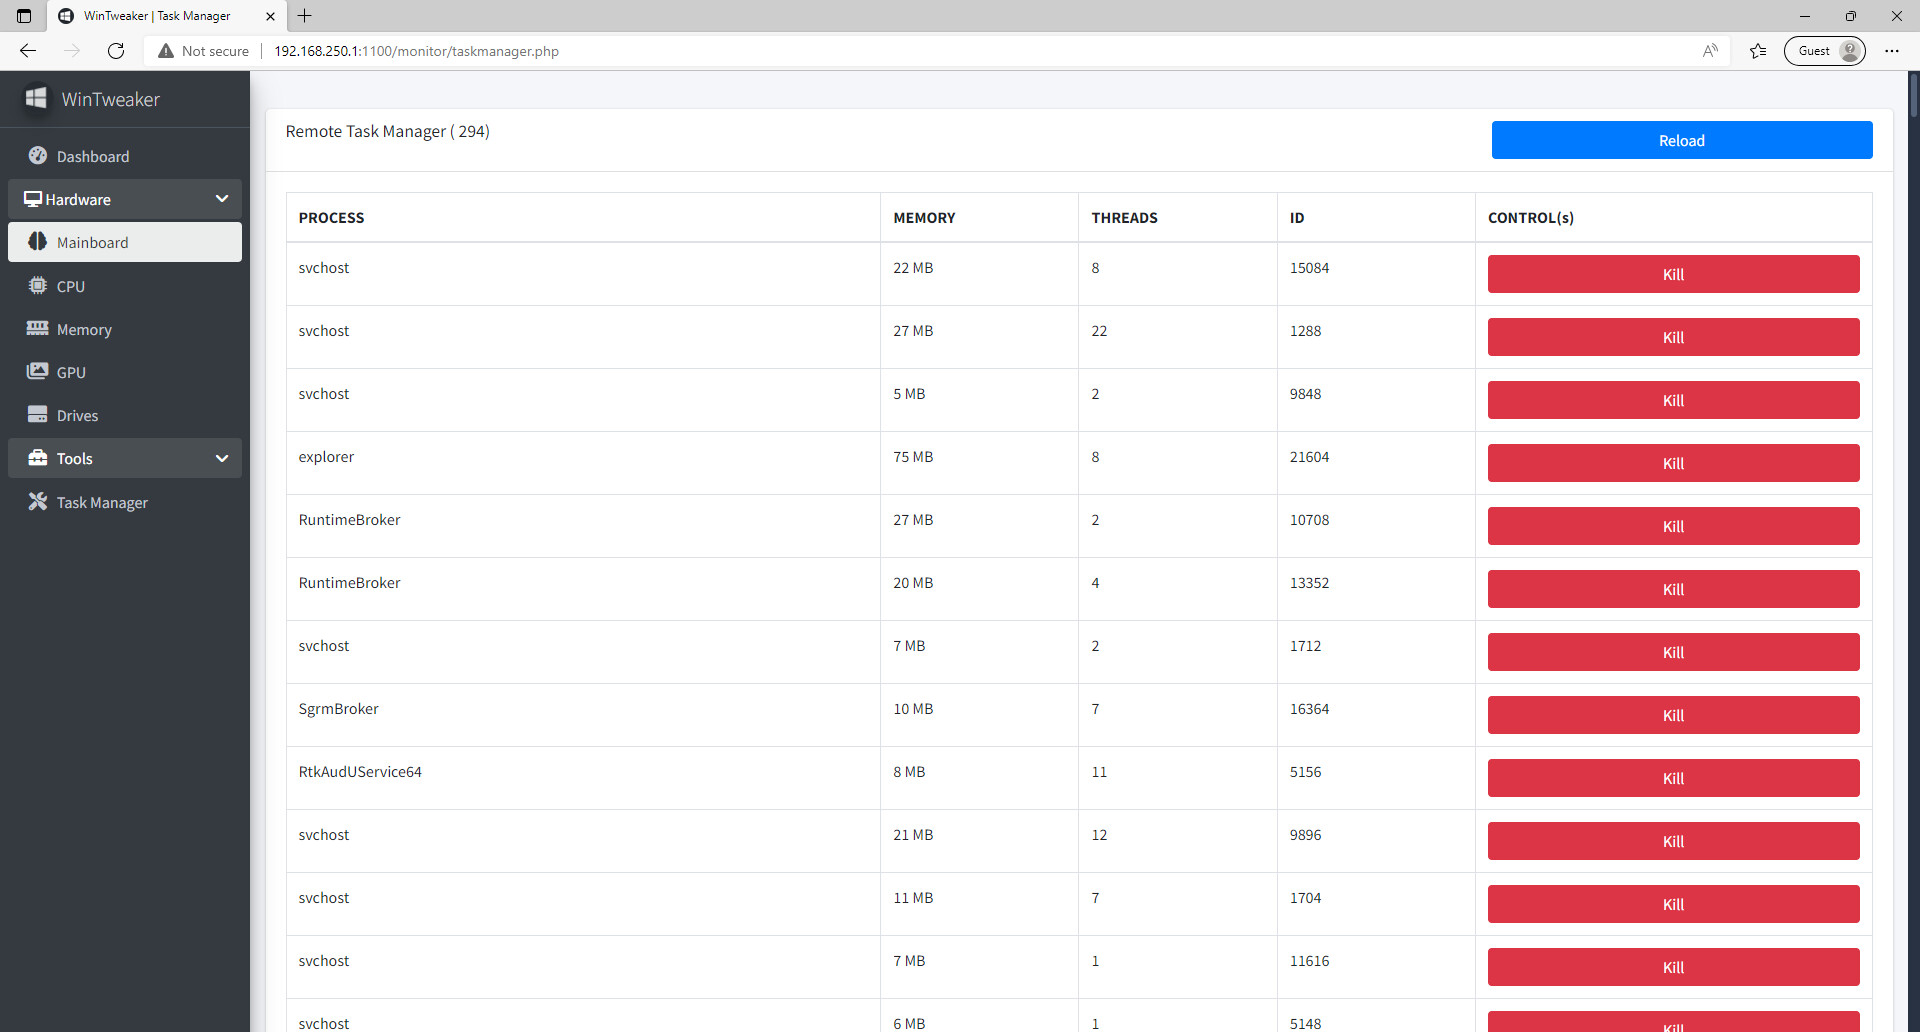
Task: Collapse the Hardware section
Action: pos(222,199)
